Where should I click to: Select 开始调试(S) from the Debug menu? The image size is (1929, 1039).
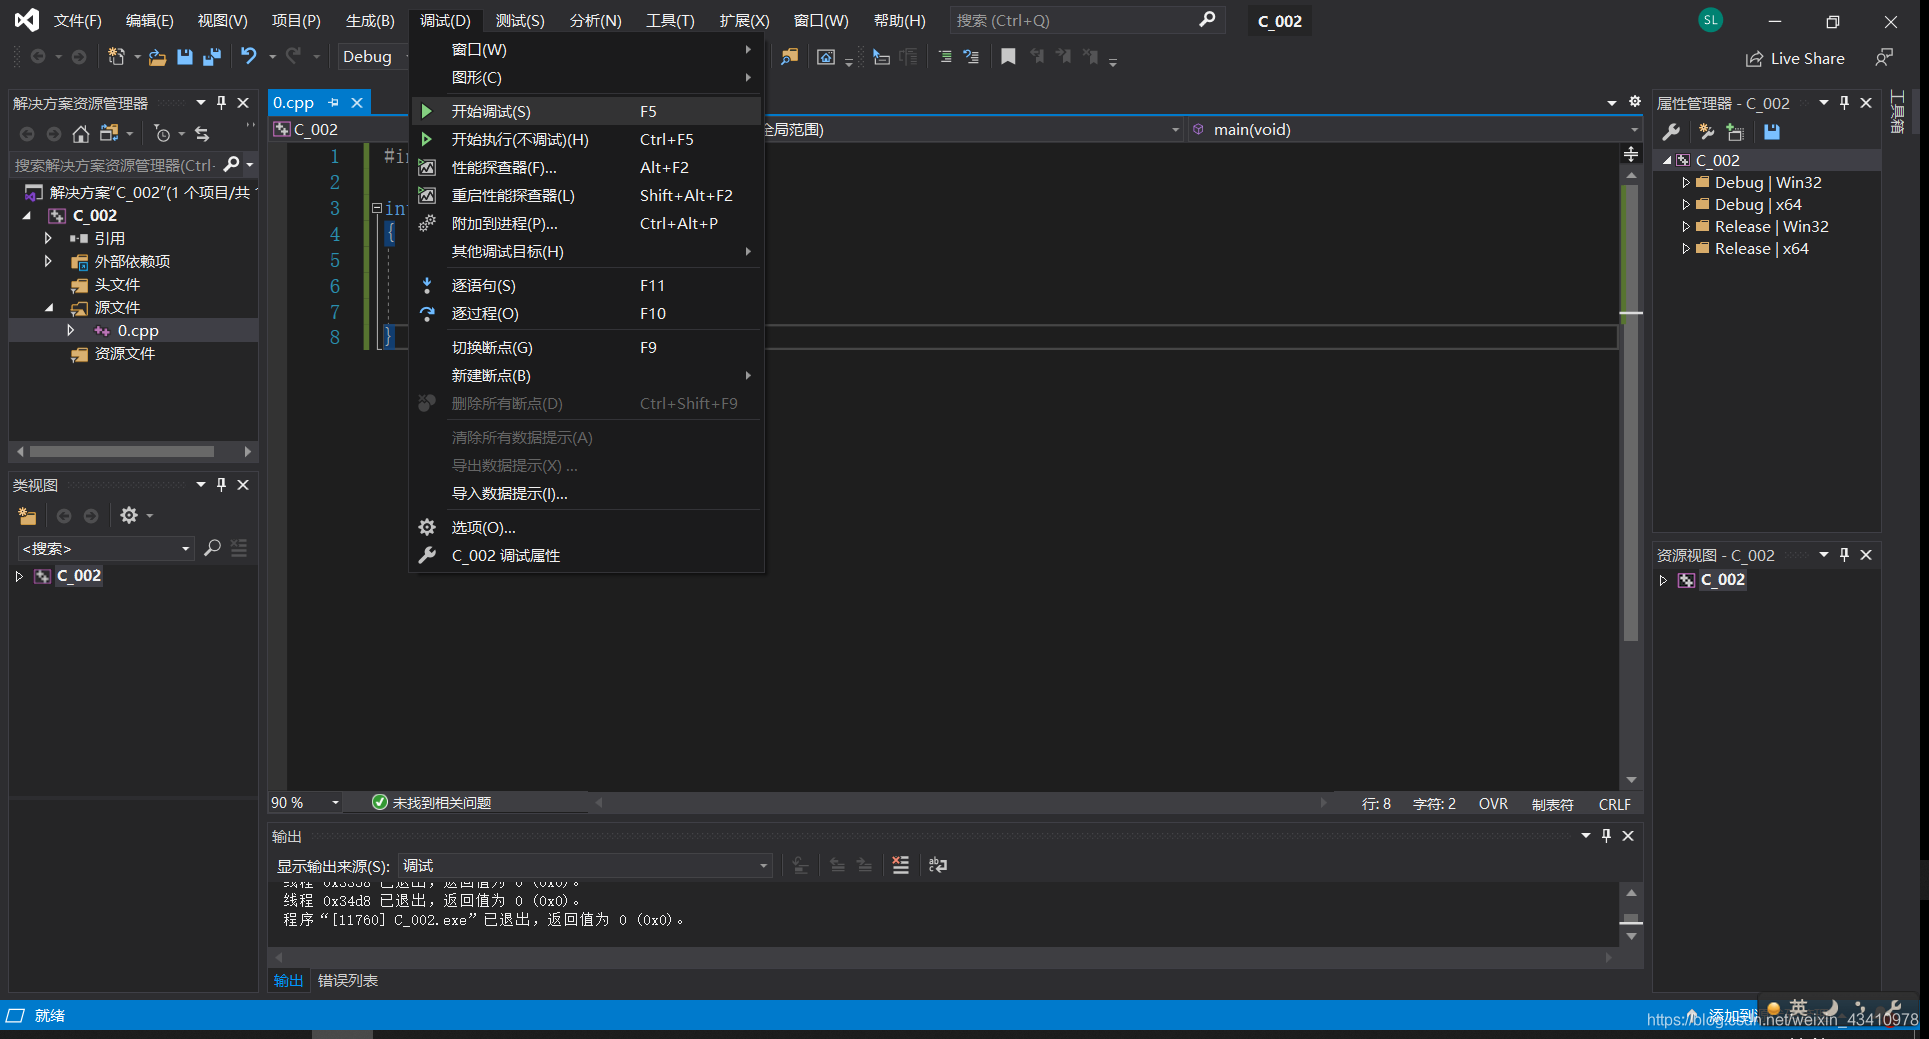point(587,111)
